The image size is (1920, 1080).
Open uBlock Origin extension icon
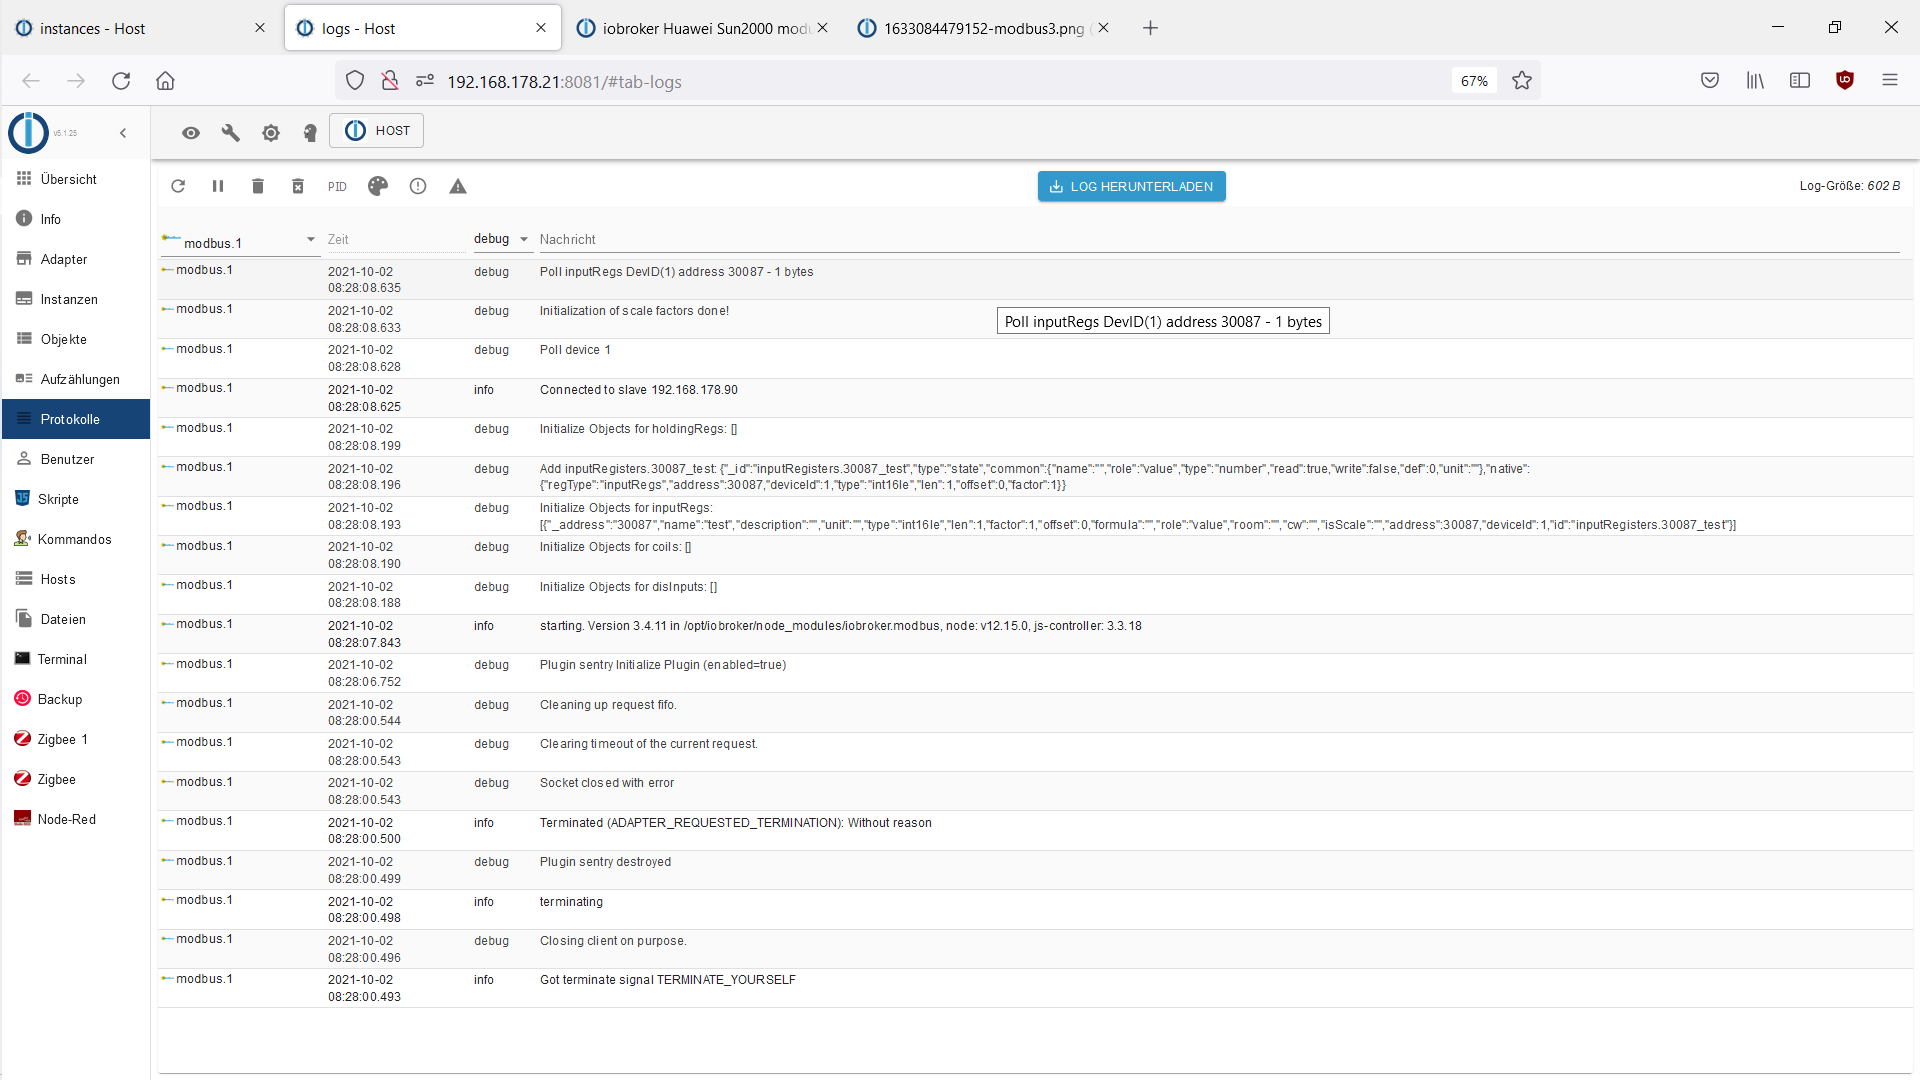(x=1845, y=81)
